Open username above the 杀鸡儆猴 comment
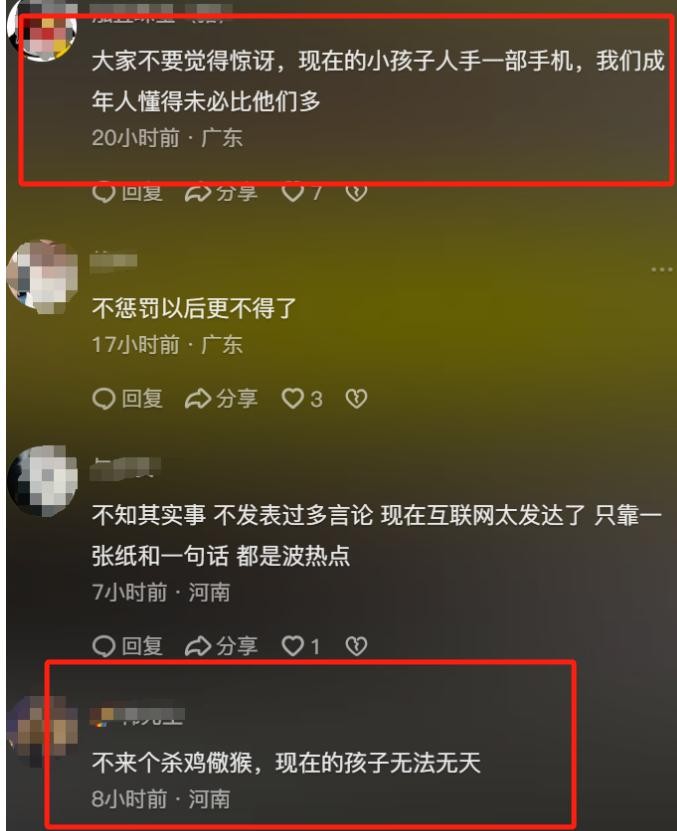Screen dimensions: 677x831 tap(137, 715)
